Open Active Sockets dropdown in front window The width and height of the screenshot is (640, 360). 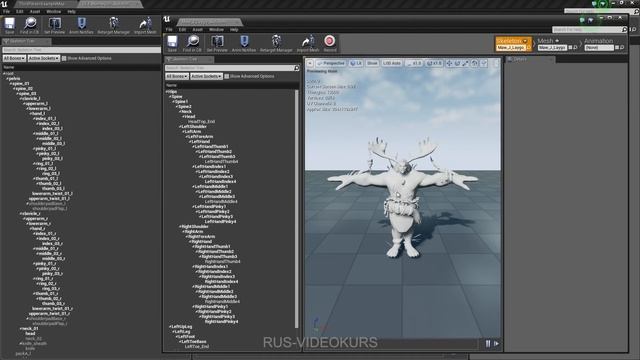tap(206, 76)
